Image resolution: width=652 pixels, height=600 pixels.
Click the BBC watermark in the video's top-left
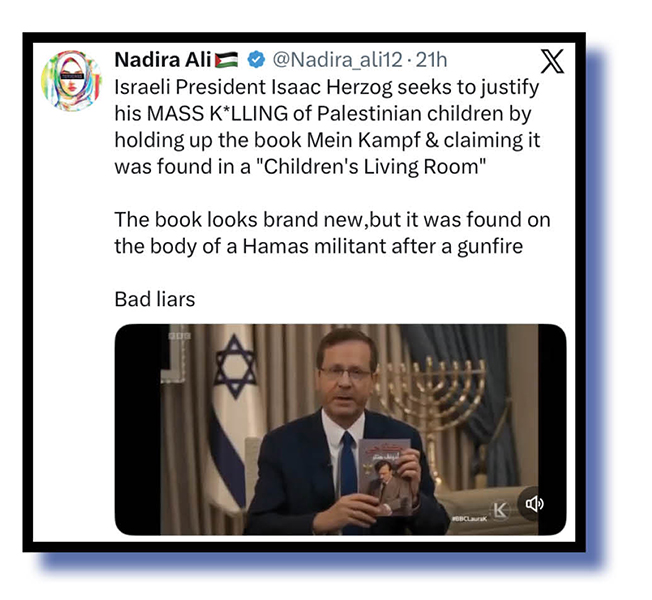(x=180, y=336)
